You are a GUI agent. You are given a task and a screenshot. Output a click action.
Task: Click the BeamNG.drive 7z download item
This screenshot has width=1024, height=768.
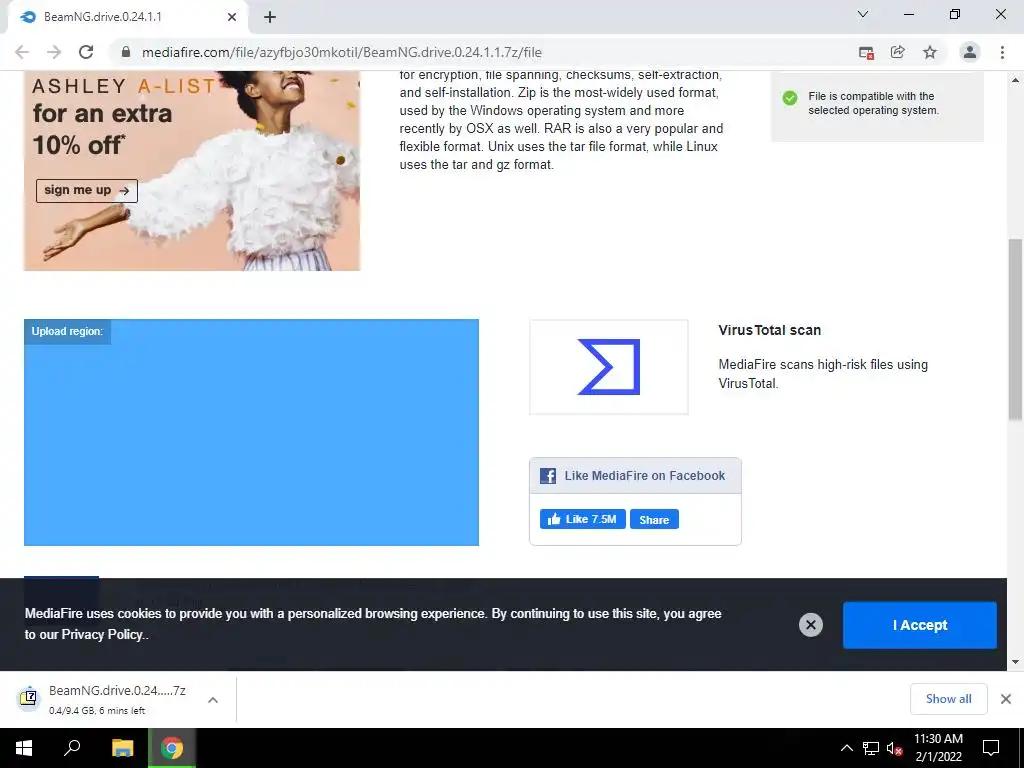click(x=118, y=699)
